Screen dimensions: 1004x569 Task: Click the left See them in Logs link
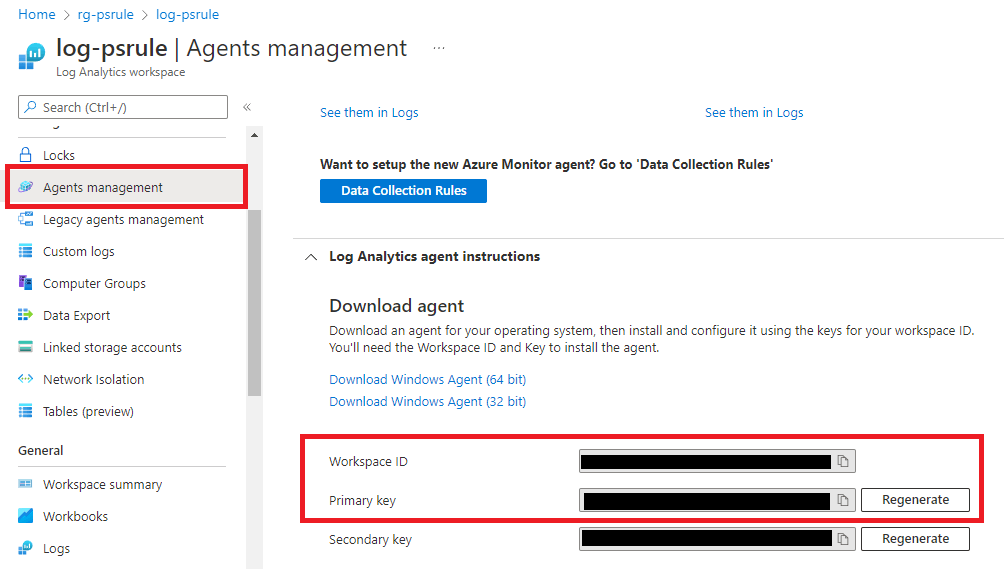click(x=369, y=113)
